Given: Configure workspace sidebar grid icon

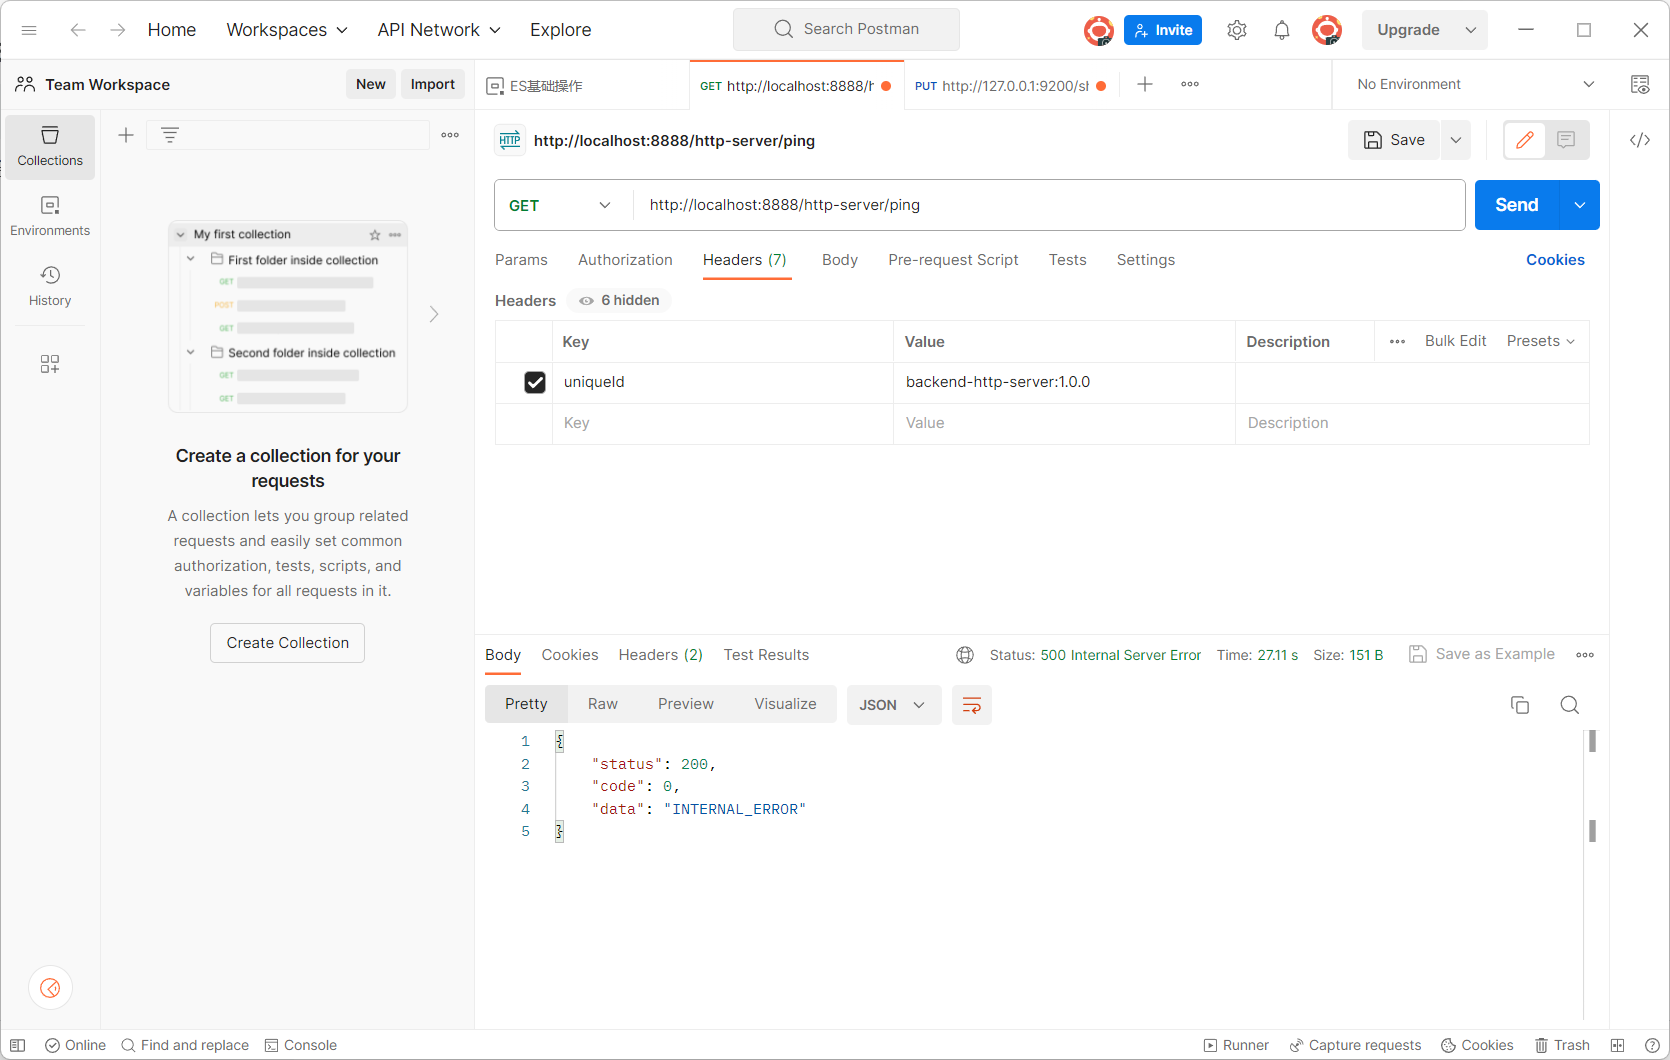Looking at the screenshot, I should pos(50,364).
